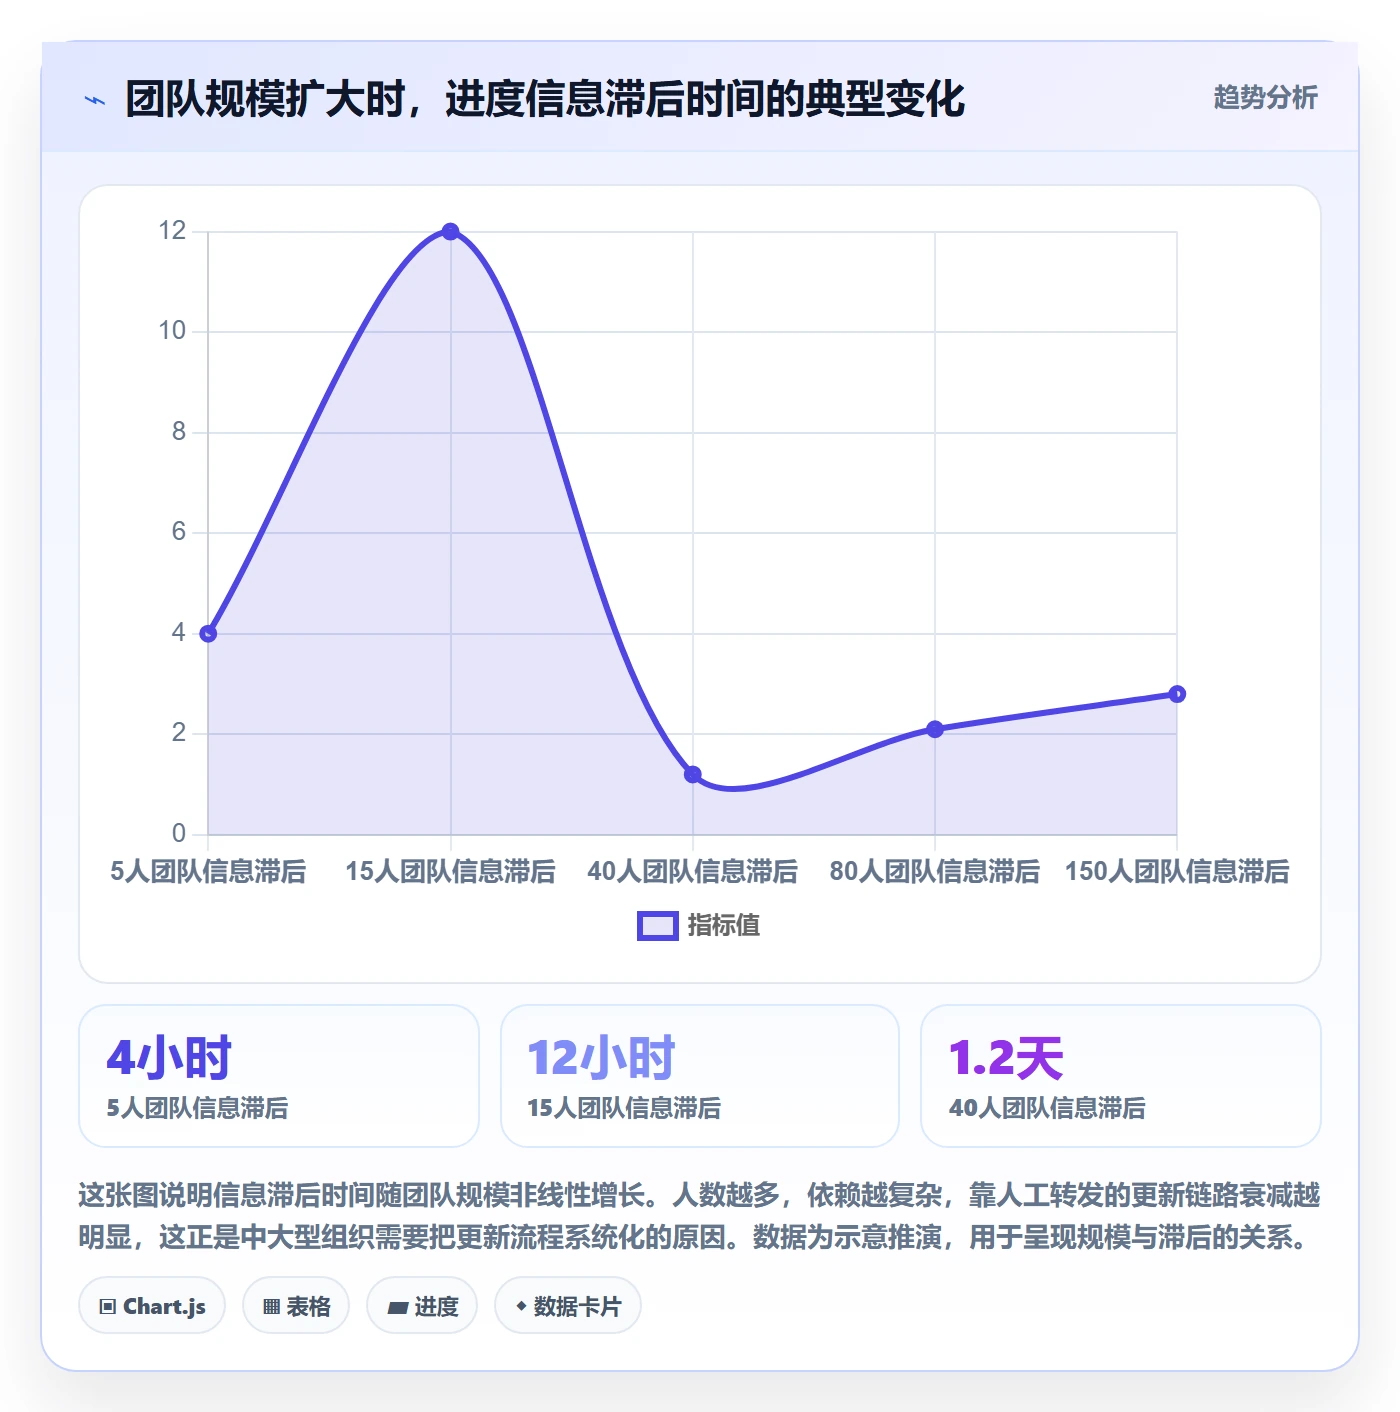Click the bar icon in the 进度 chip
This screenshot has height=1412, width=1400.
[x=397, y=1307]
